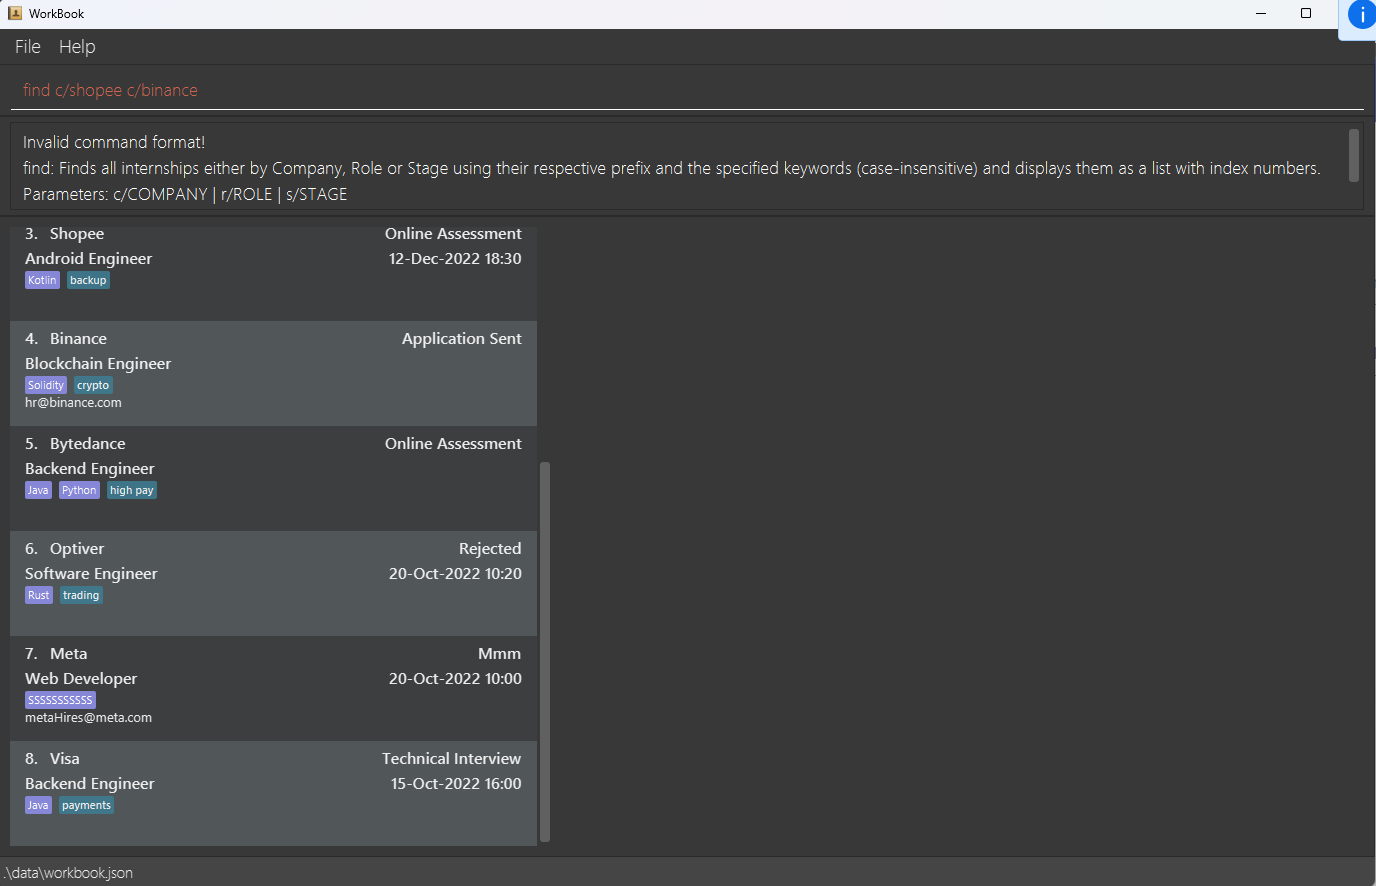
Task: Click the backup tag on Shopee
Action: pos(88,280)
